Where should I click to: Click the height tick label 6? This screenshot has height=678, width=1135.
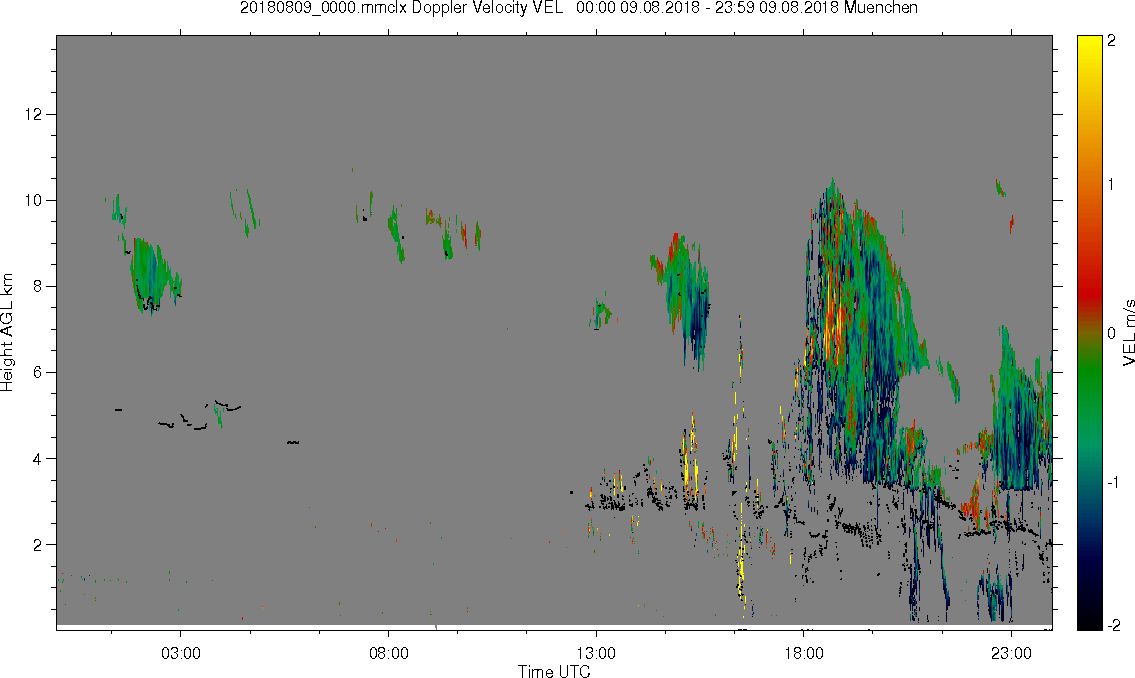tap(38, 373)
